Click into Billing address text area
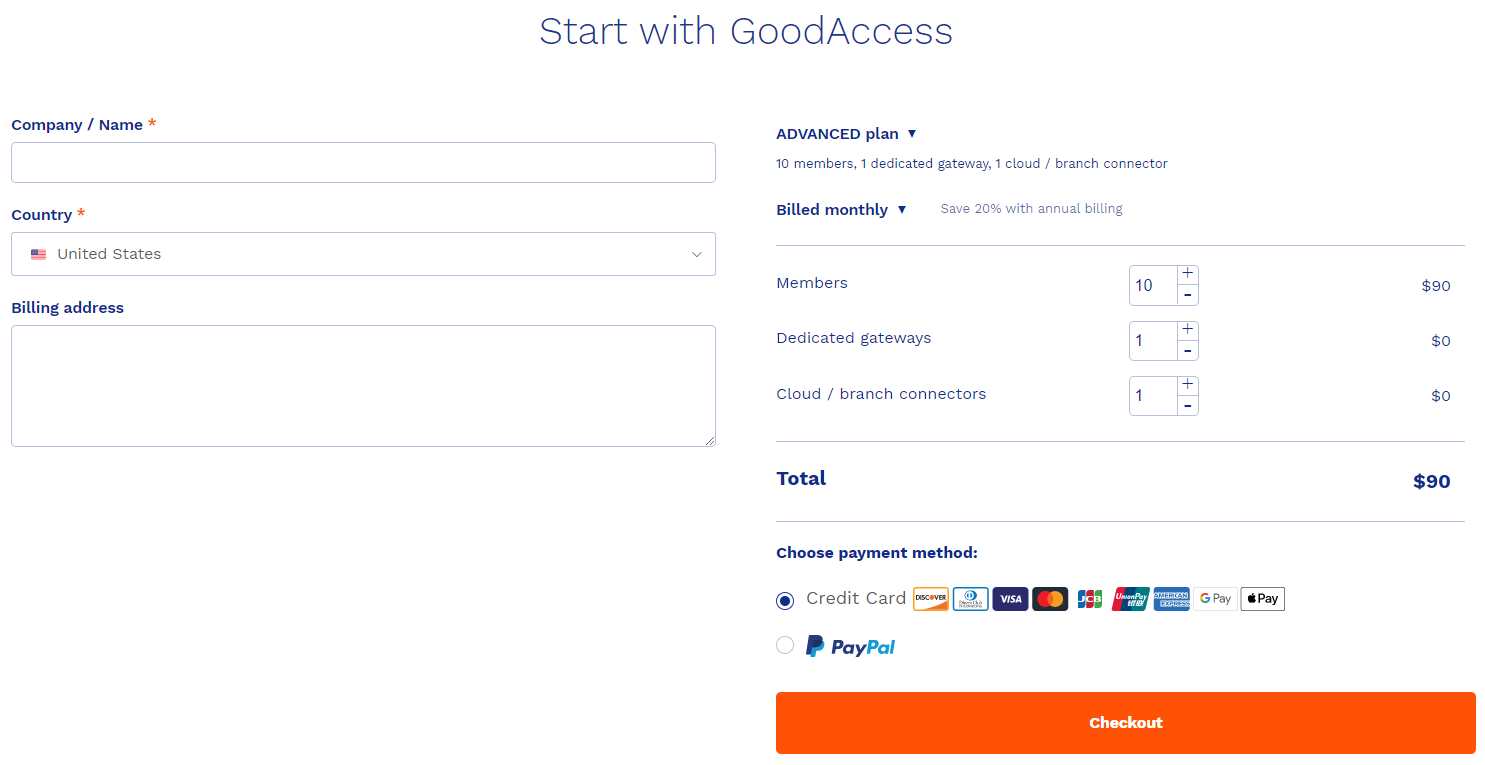This screenshot has width=1485, height=765. 363,385
